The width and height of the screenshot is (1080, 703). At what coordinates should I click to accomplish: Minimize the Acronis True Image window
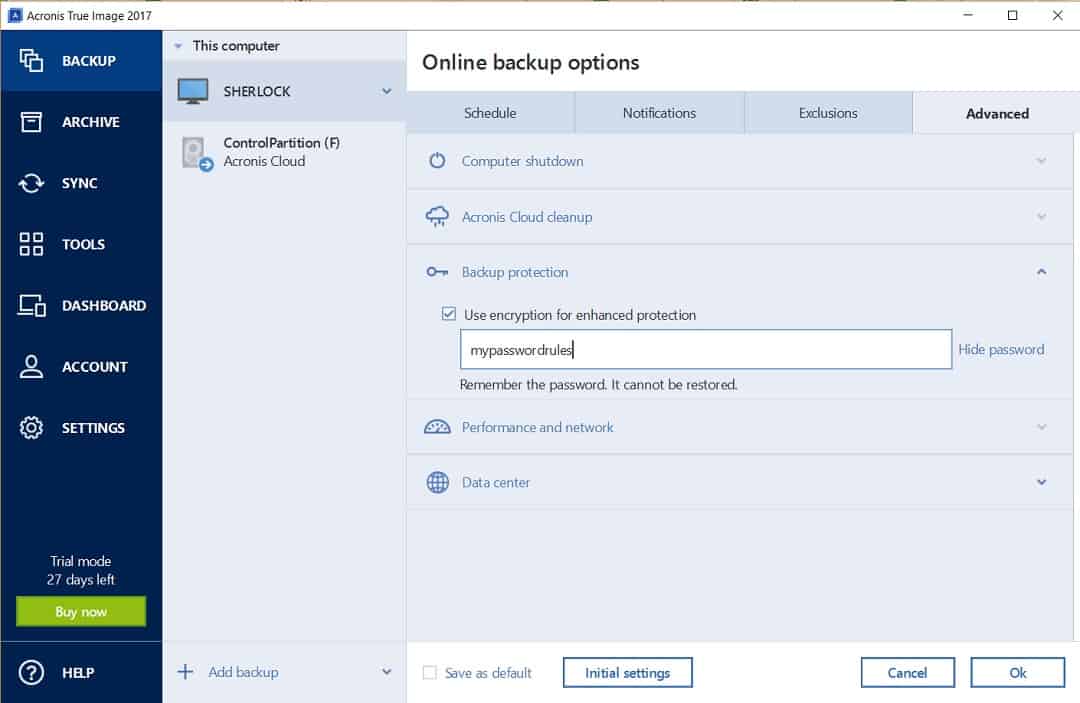pyautogui.click(x=968, y=15)
